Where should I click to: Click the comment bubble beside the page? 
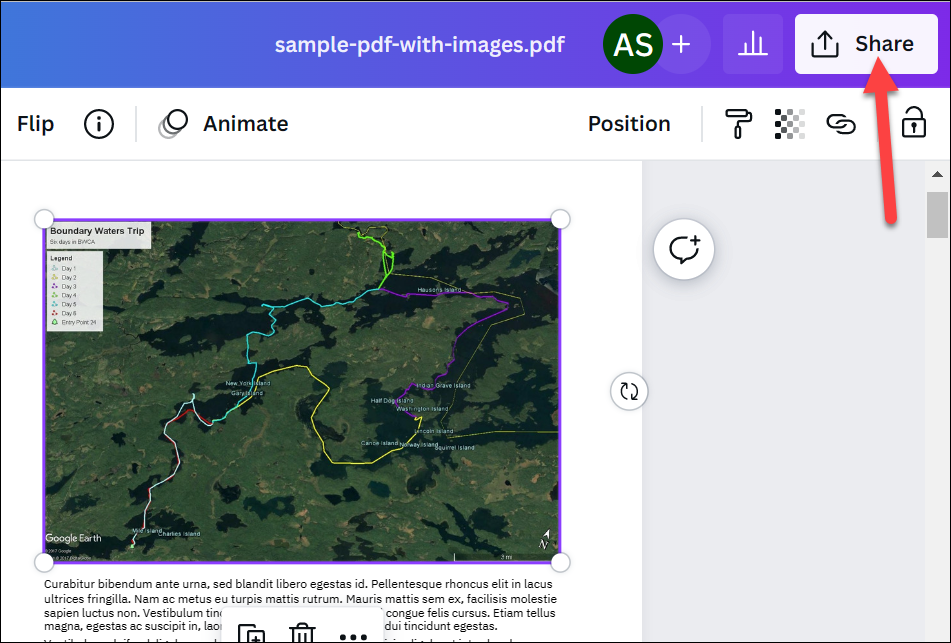[683, 249]
